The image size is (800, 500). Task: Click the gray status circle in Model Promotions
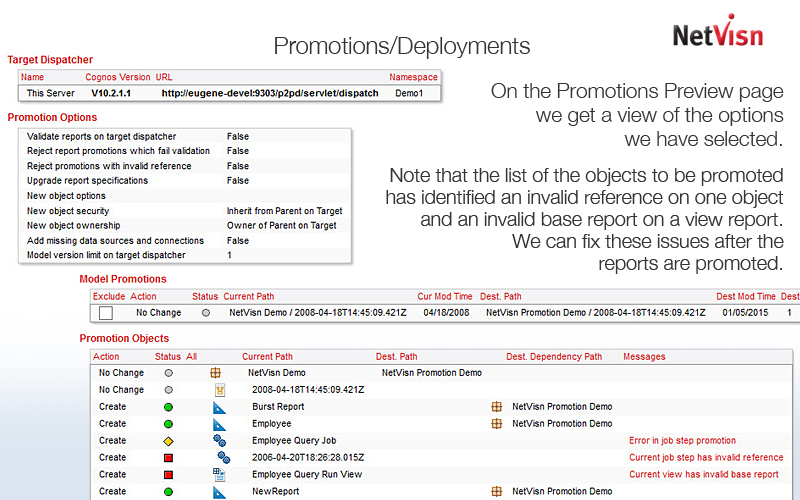tap(206, 313)
